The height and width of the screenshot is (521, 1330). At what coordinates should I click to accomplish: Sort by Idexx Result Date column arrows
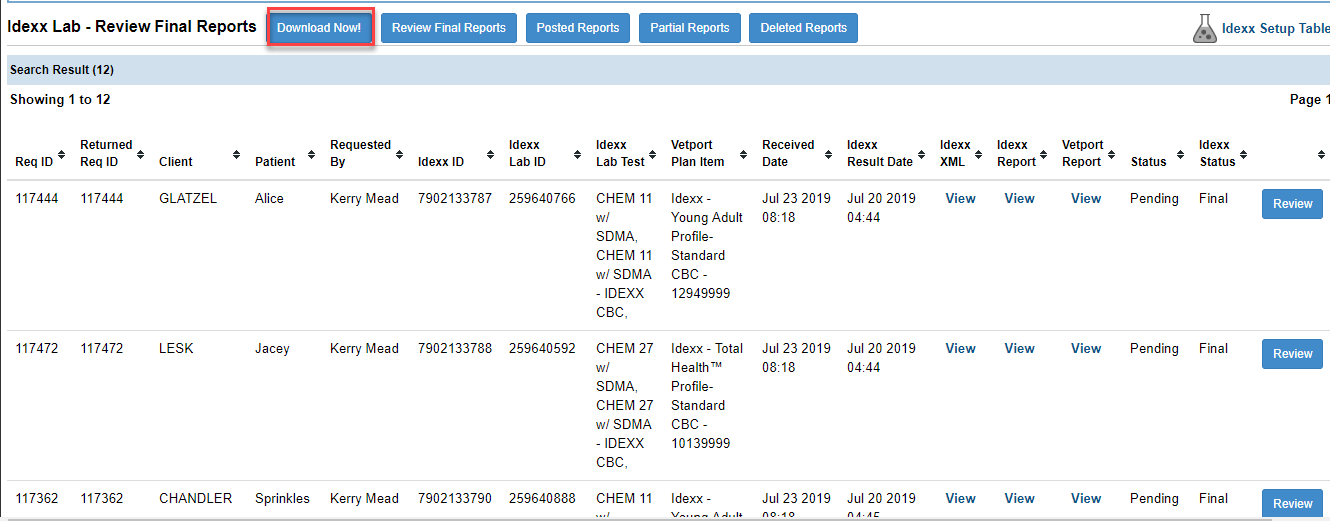point(923,155)
